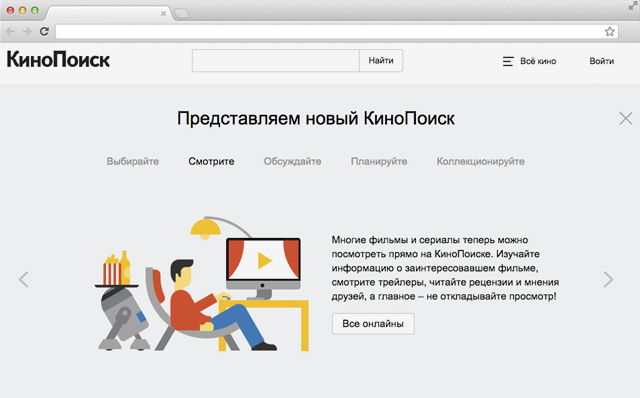Click the yellow macOS minimize button
This screenshot has height=398, width=640.
tap(23, 10)
